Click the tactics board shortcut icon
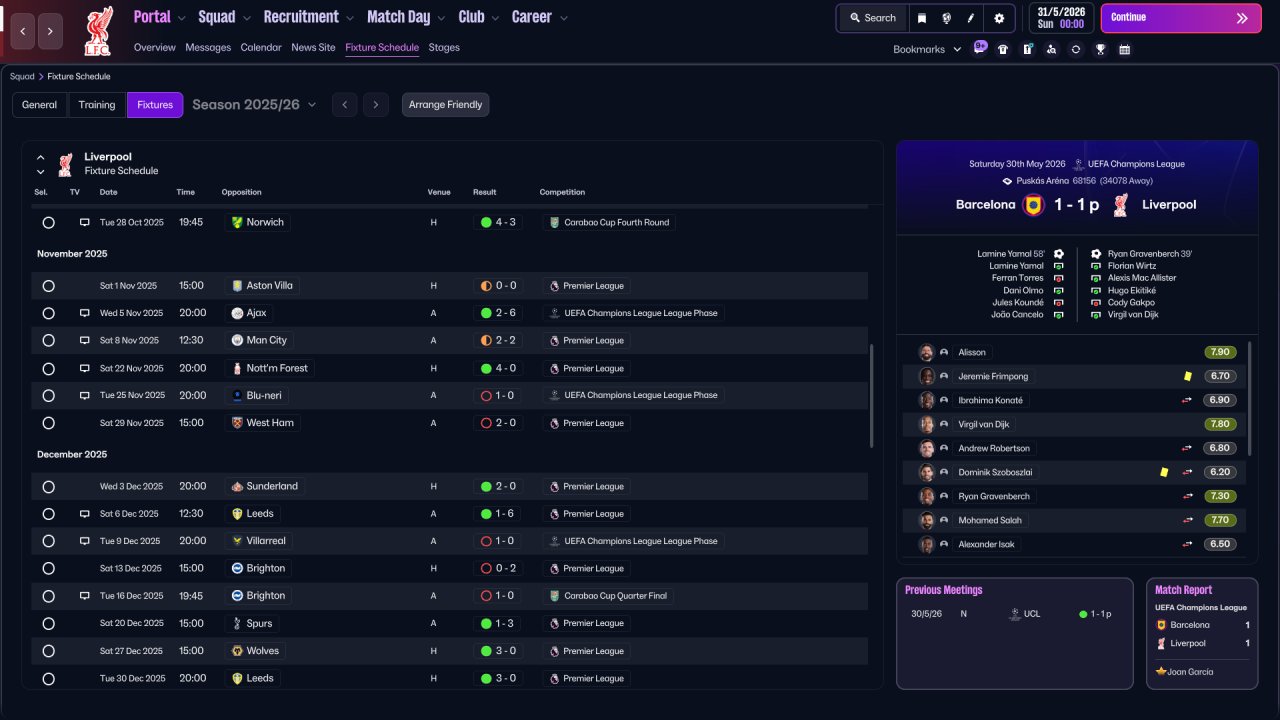The width and height of the screenshot is (1280, 720). click(1027, 49)
